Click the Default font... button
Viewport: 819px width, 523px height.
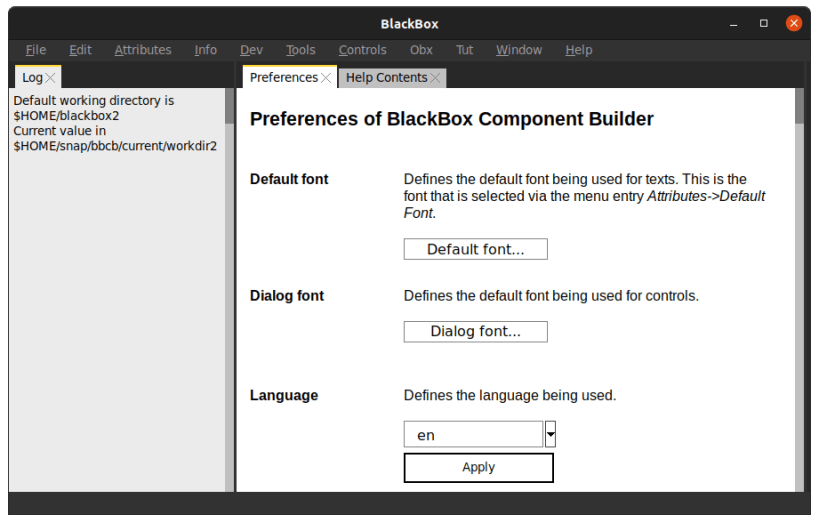pos(475,249)
